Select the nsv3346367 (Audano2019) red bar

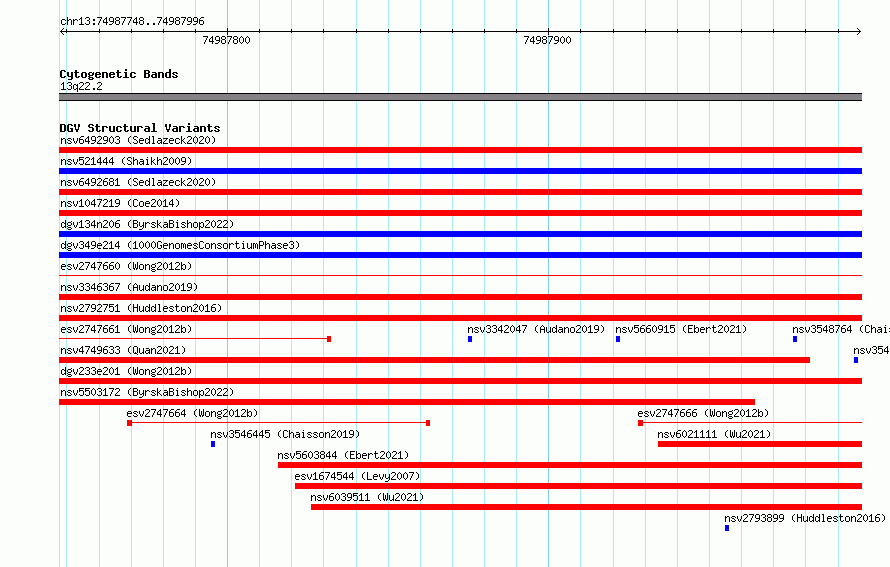460,297
